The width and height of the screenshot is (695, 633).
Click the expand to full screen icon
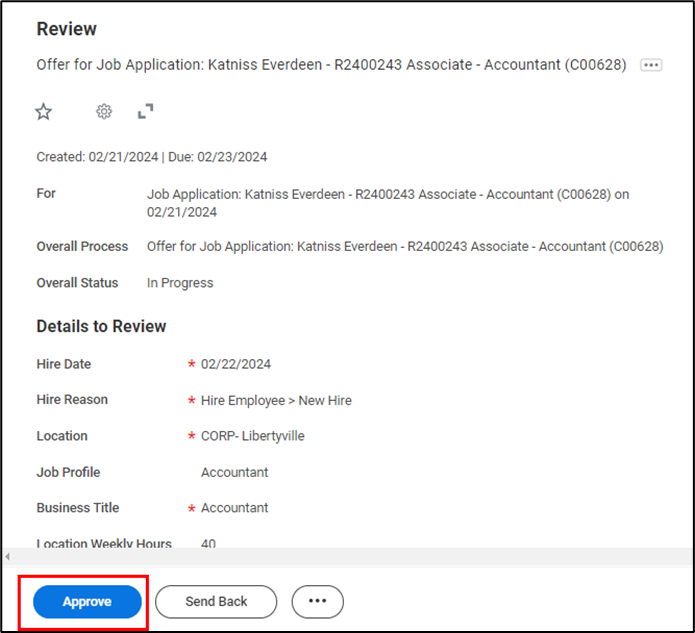tap(146, 112)
